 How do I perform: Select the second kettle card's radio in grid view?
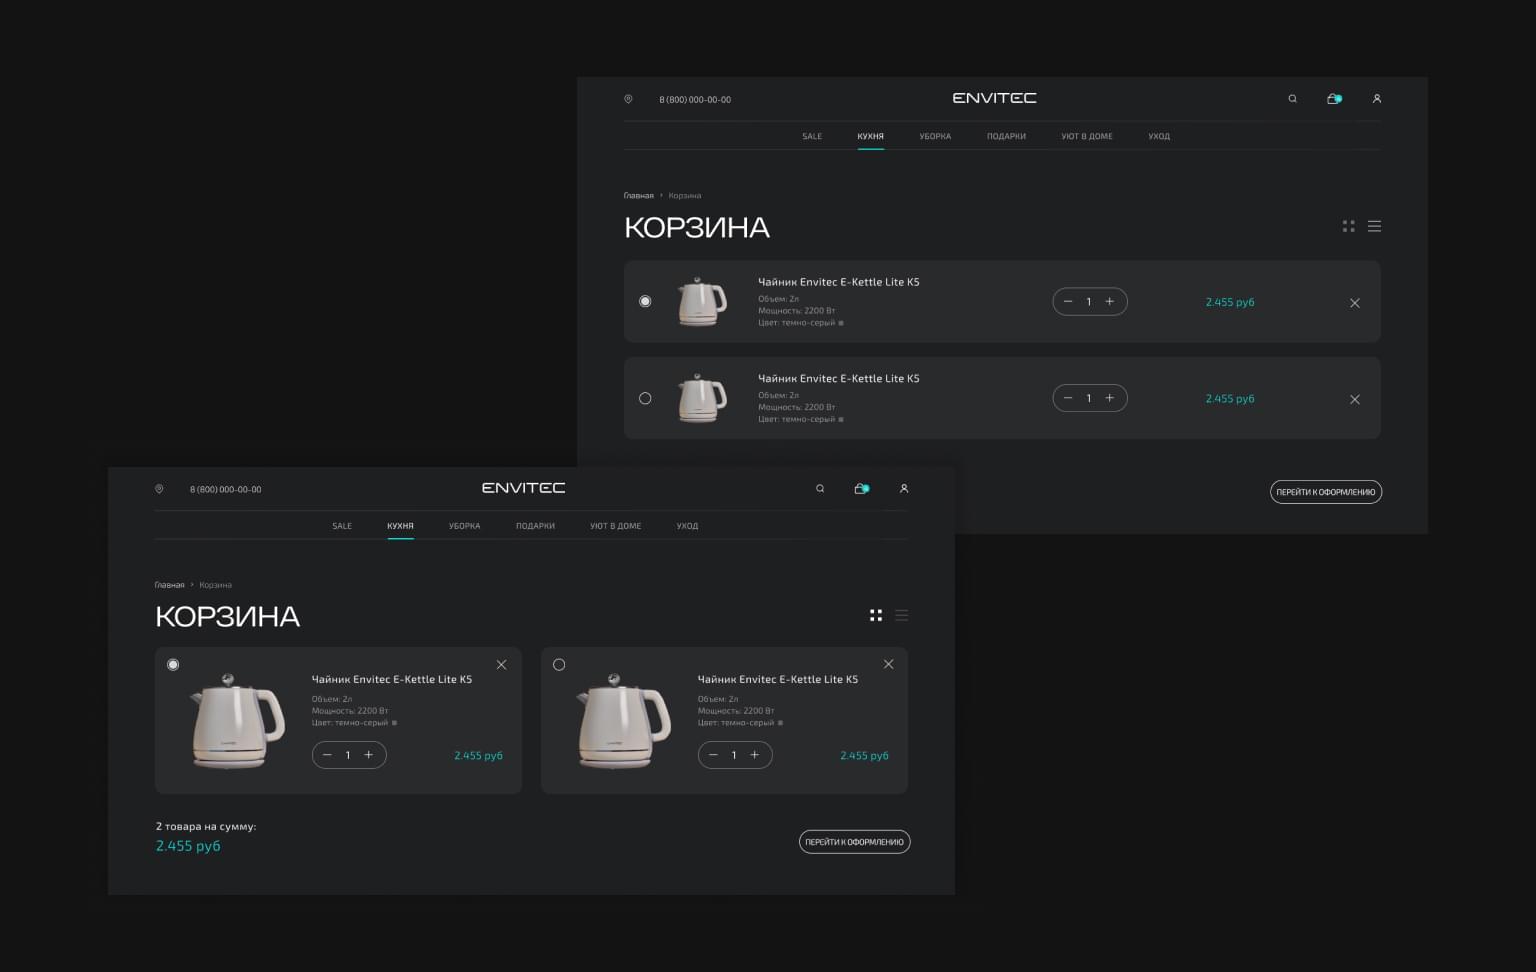click(559, 665)
